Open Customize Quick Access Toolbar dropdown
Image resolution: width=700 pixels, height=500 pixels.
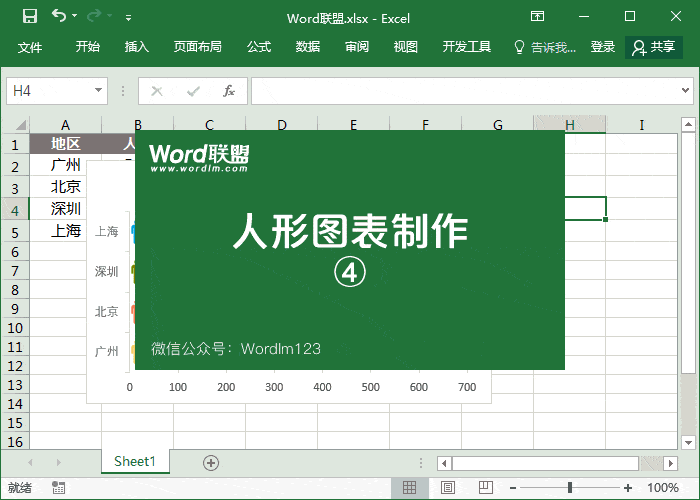[x=128, y=17]
